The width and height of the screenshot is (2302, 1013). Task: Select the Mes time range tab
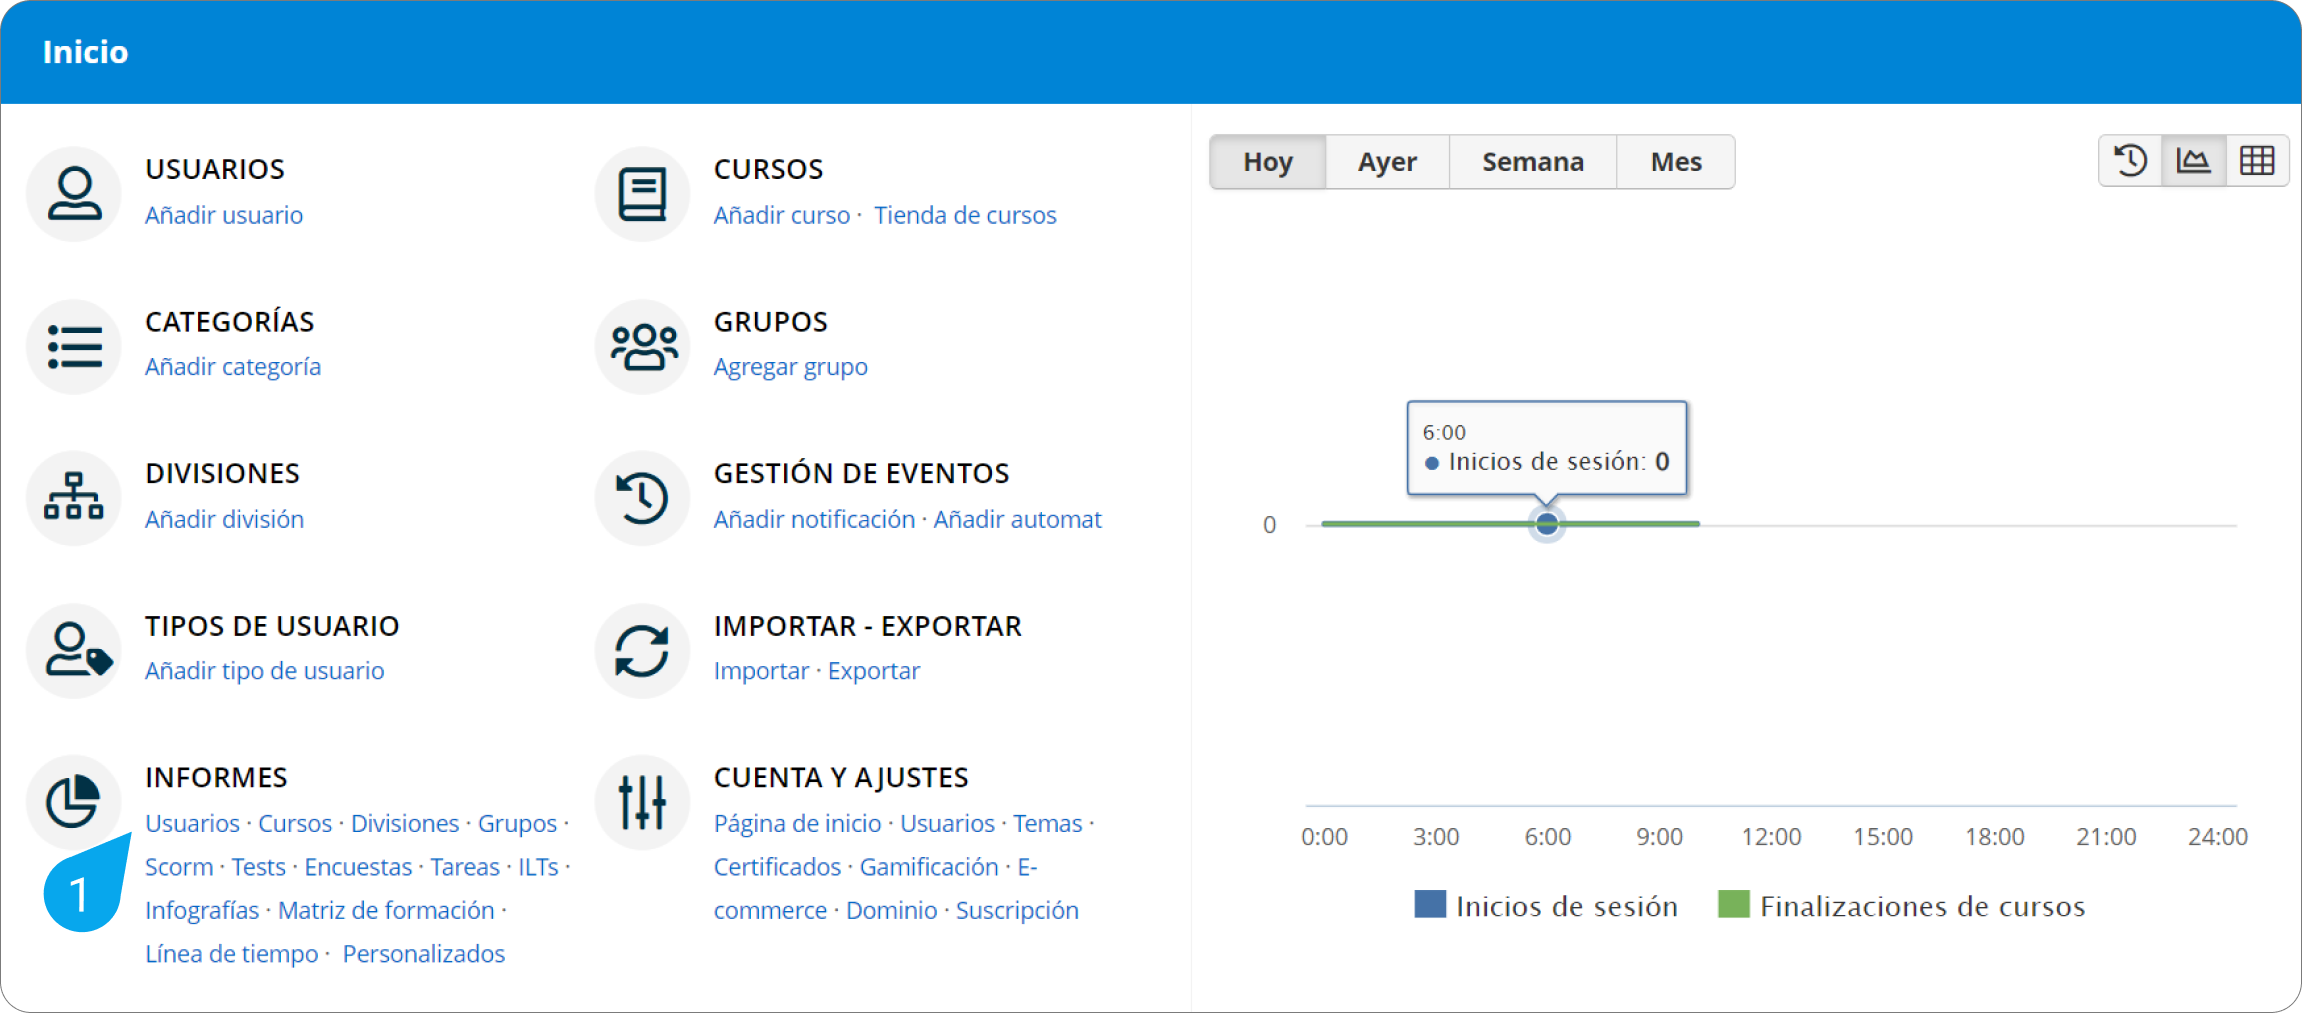(x=1676, y=162)
